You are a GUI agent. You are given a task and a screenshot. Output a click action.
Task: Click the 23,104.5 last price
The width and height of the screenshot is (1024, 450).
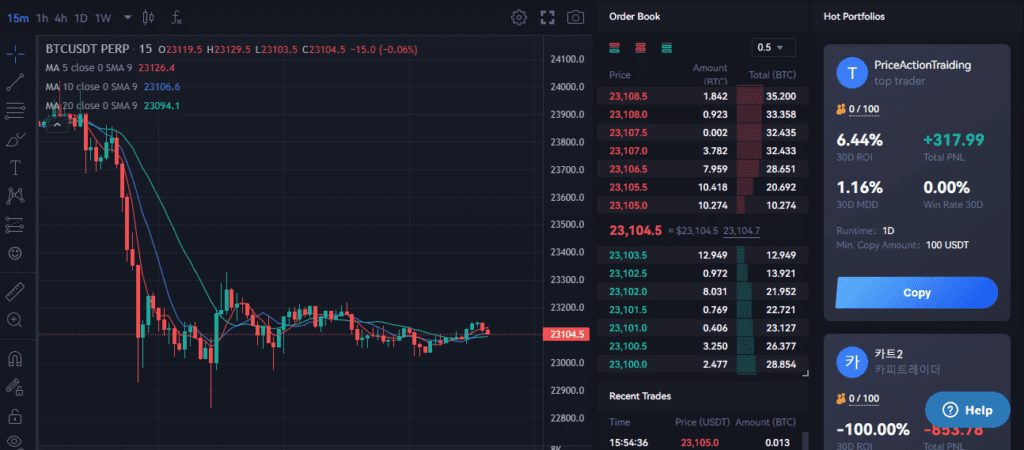[635, 231]
